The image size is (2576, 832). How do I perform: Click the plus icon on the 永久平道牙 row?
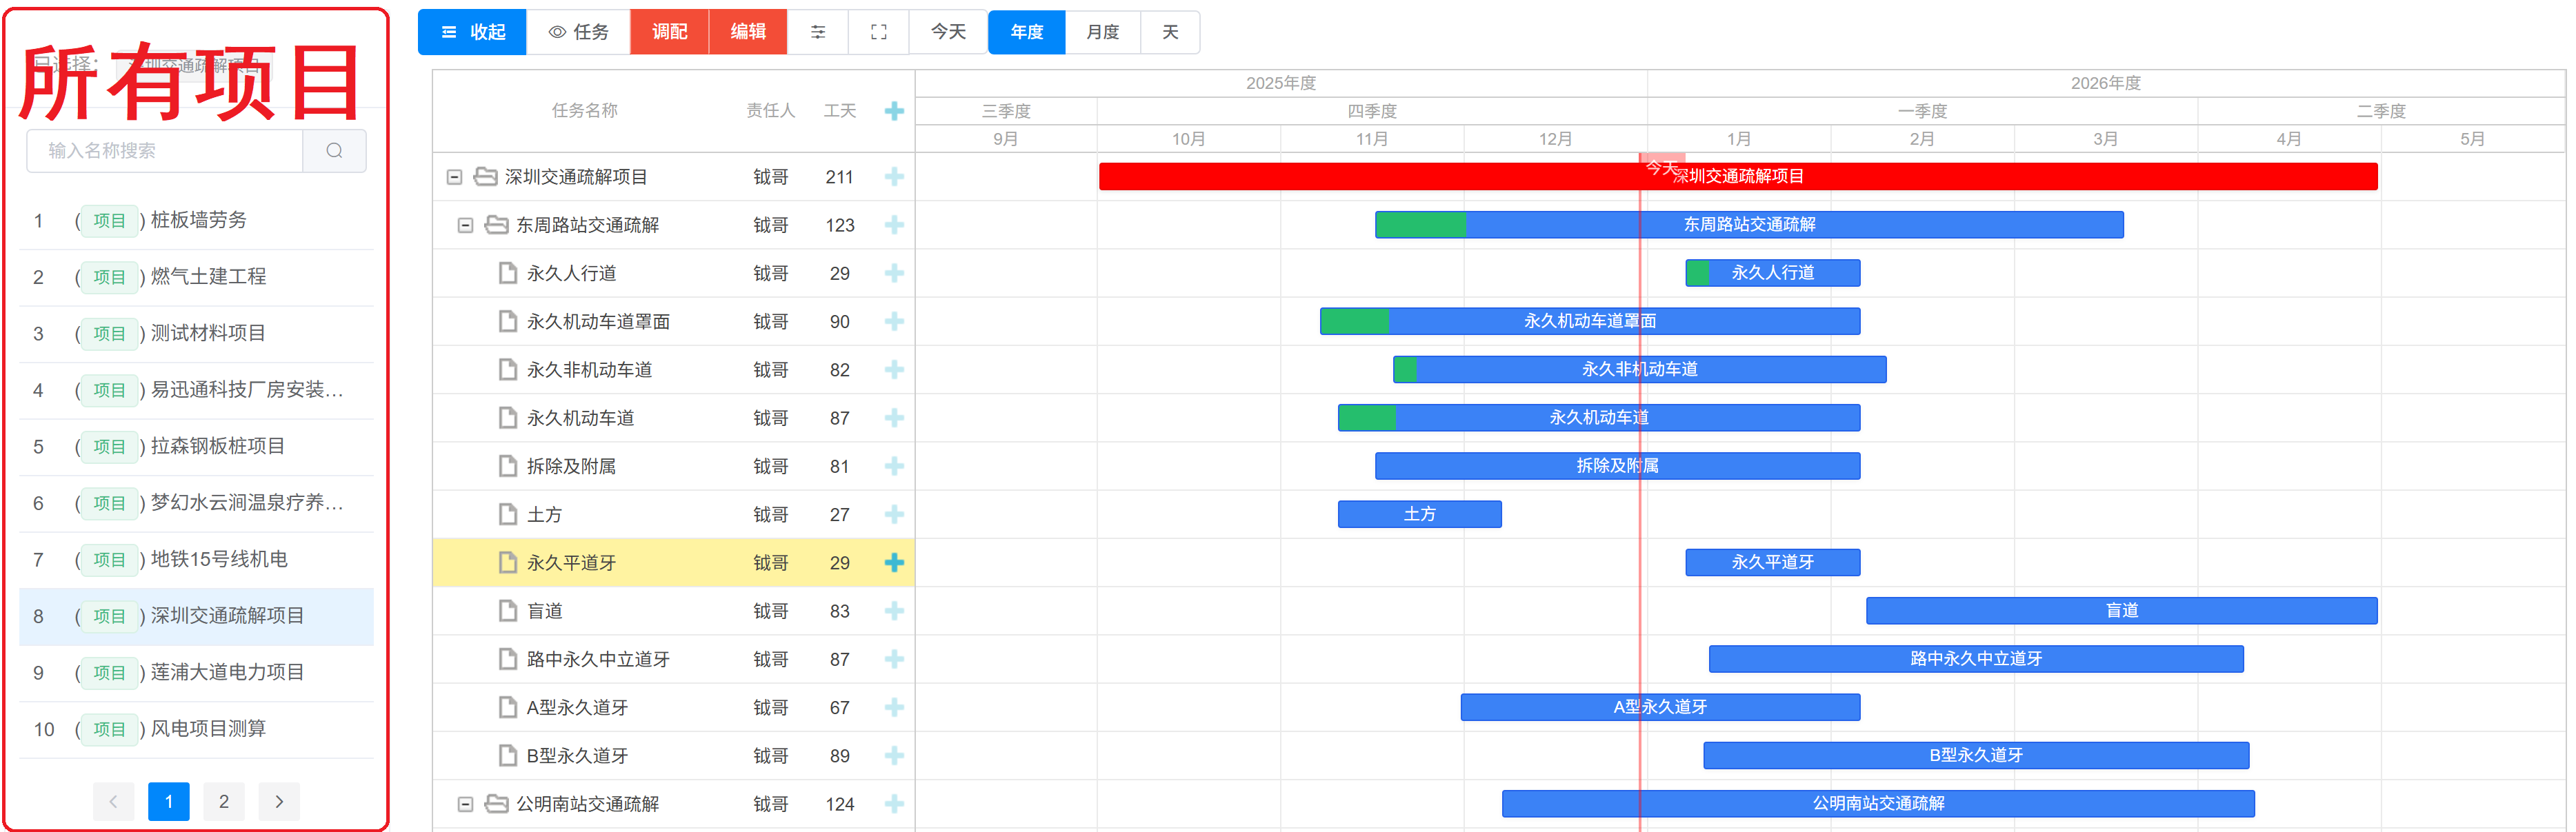point(893,562)
